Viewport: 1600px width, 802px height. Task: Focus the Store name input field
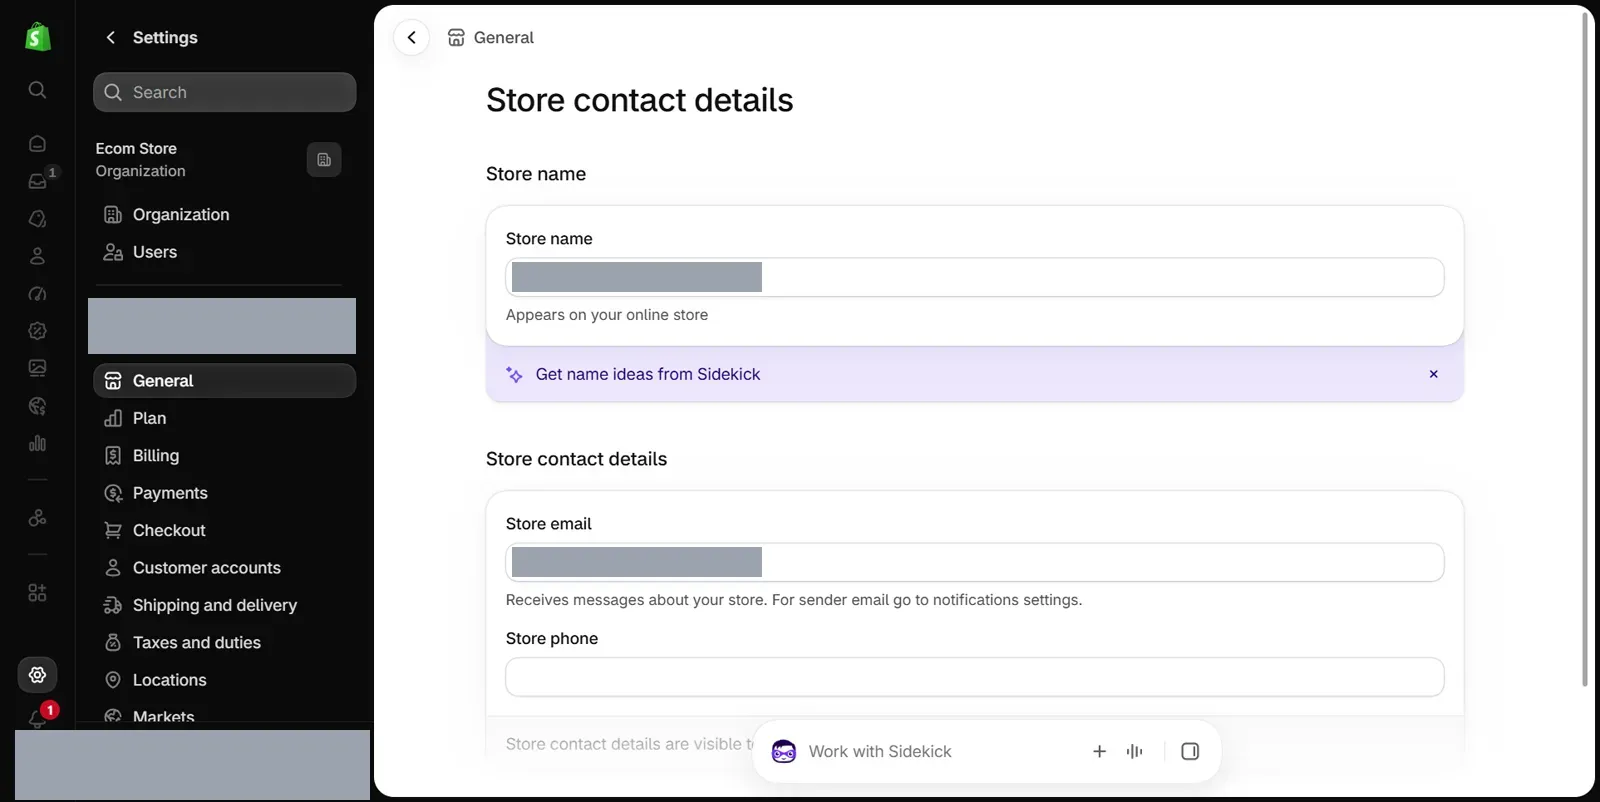coord(975,277)
